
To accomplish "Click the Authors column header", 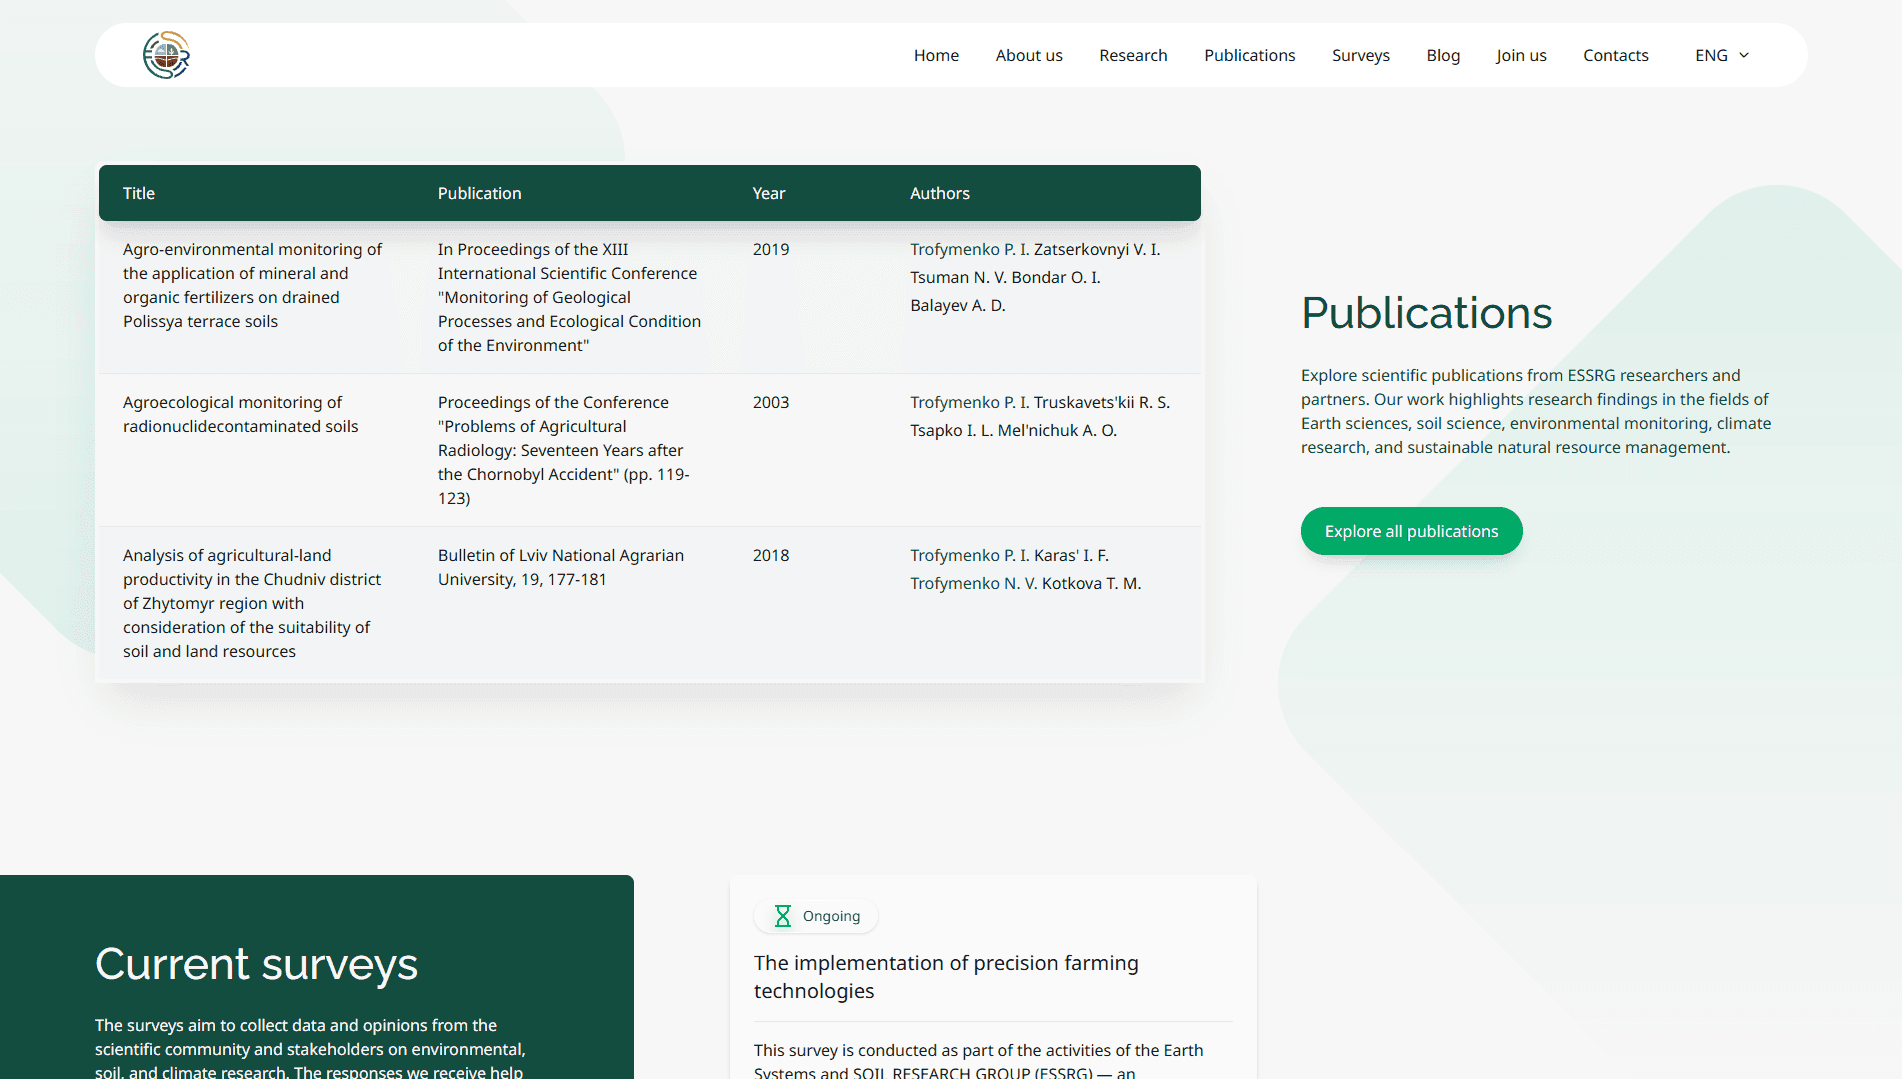I will tap(940, 193).
